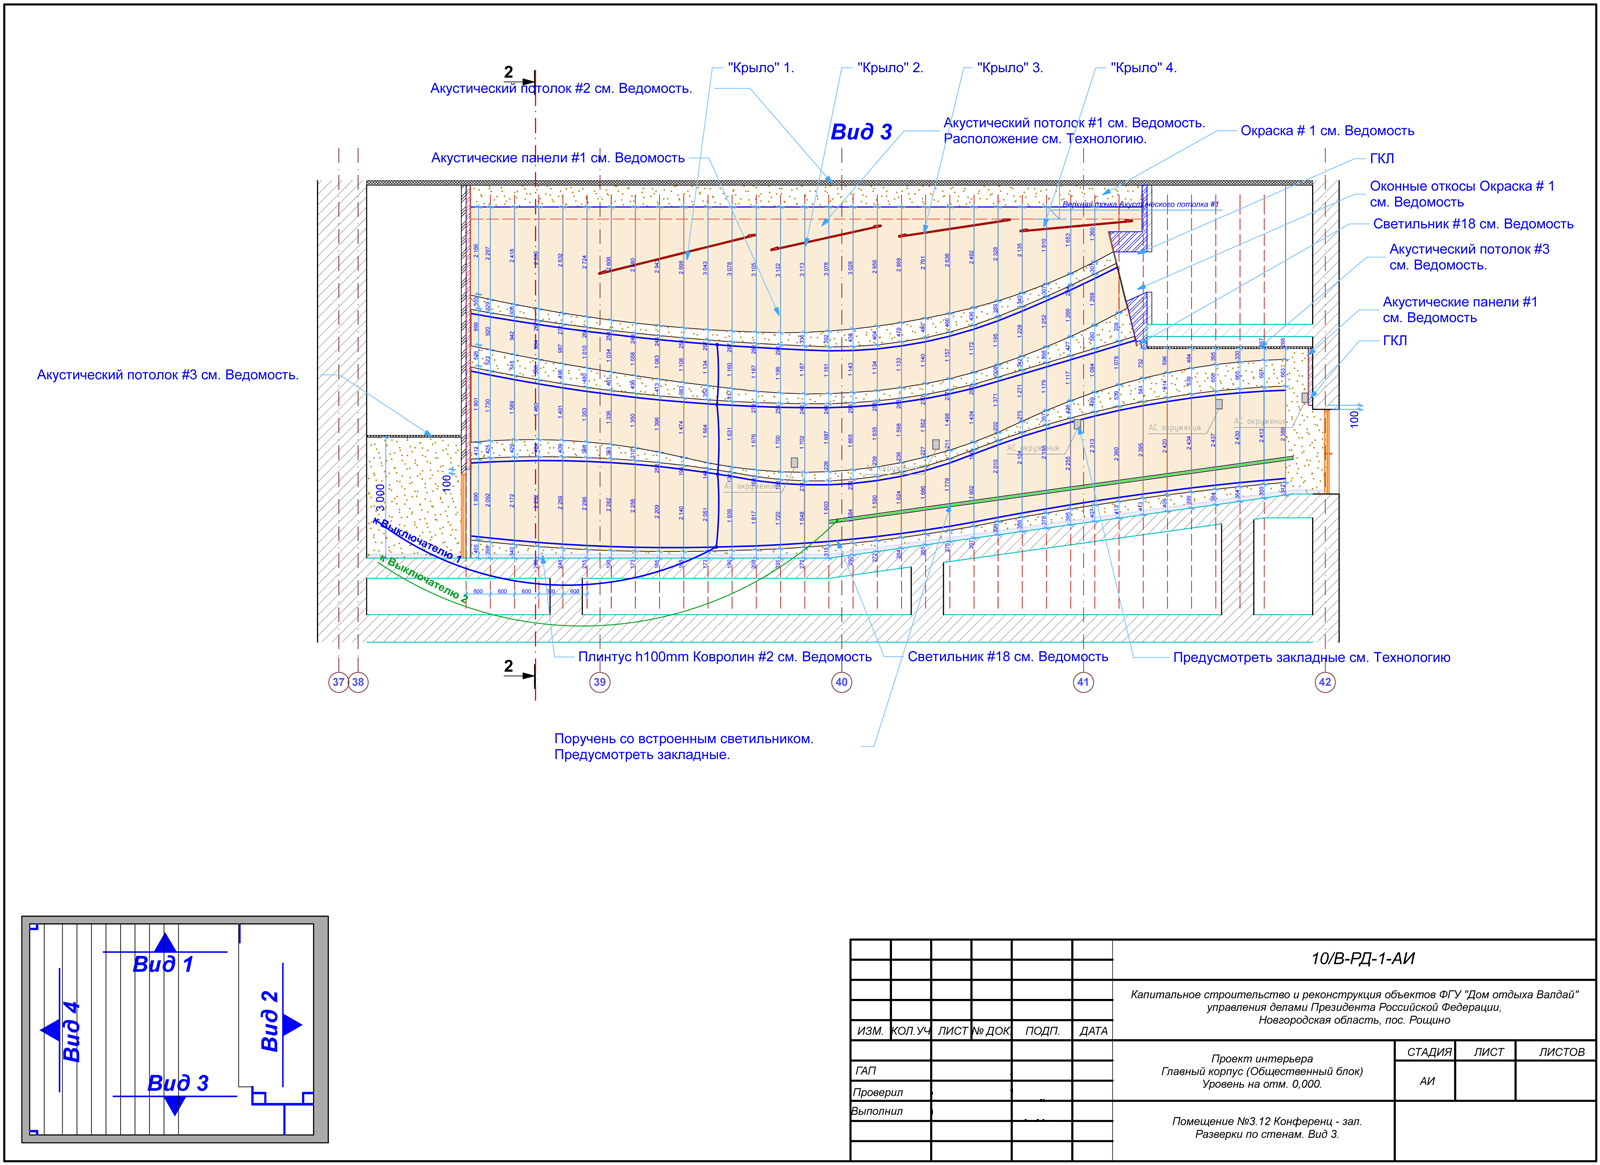Select the СТАДИЯ column header
Viewport: 1600px width, 1165px height.
pos(1429,1052)
